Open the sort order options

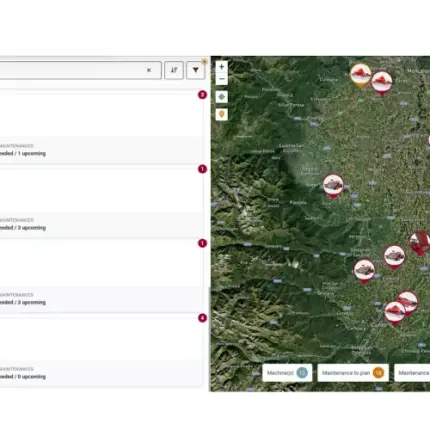point(174,70)
